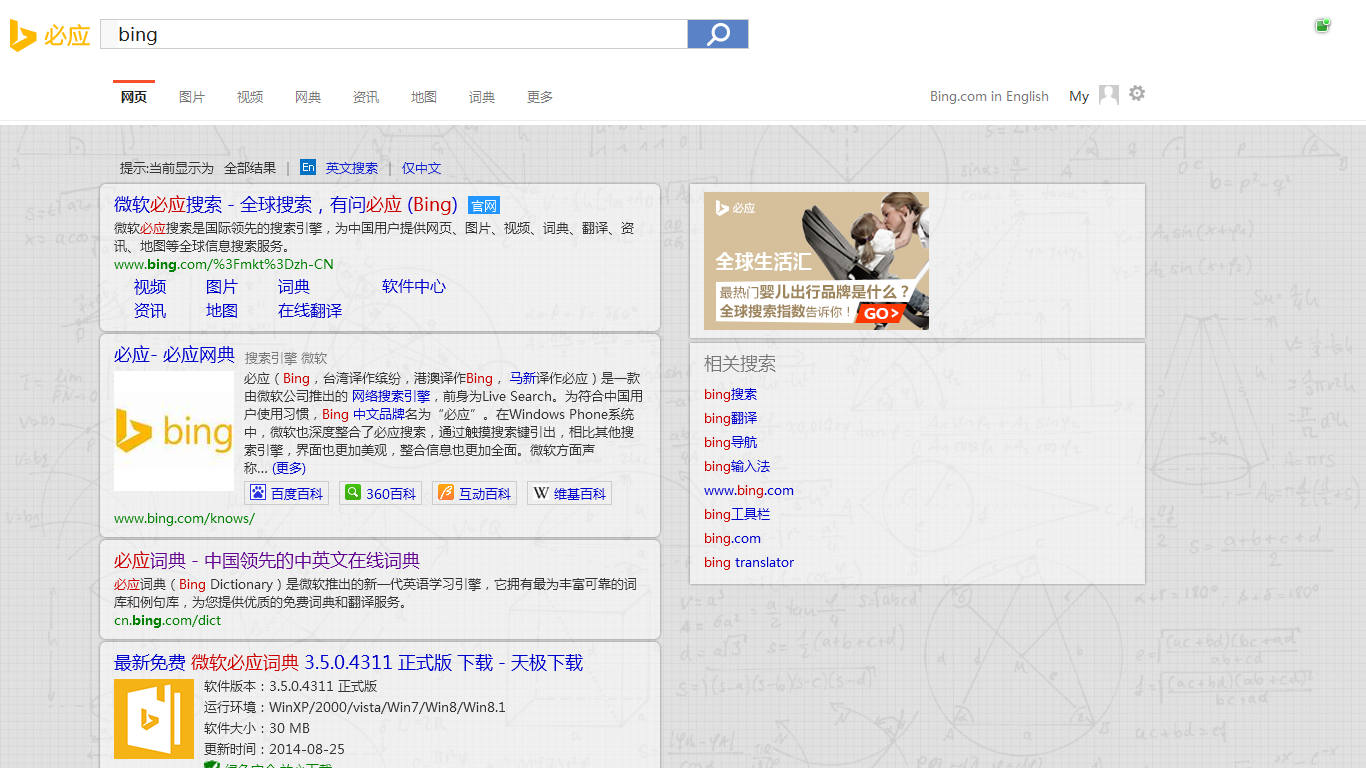Viewport: 1366px width, 768px height.
Task: Switch to the 图片 images tab
Action: 192,96
